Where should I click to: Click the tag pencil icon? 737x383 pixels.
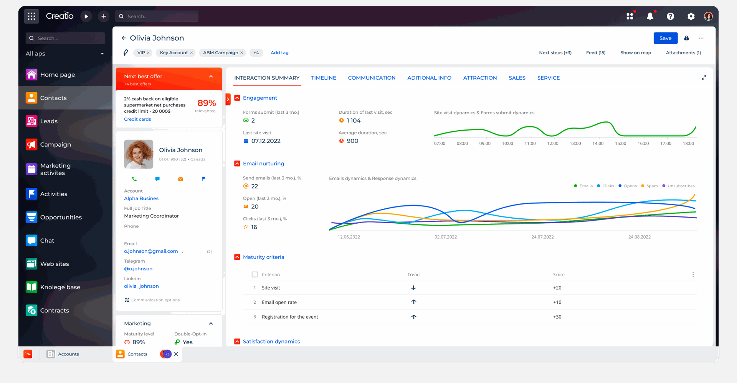[x=125, y=53]
